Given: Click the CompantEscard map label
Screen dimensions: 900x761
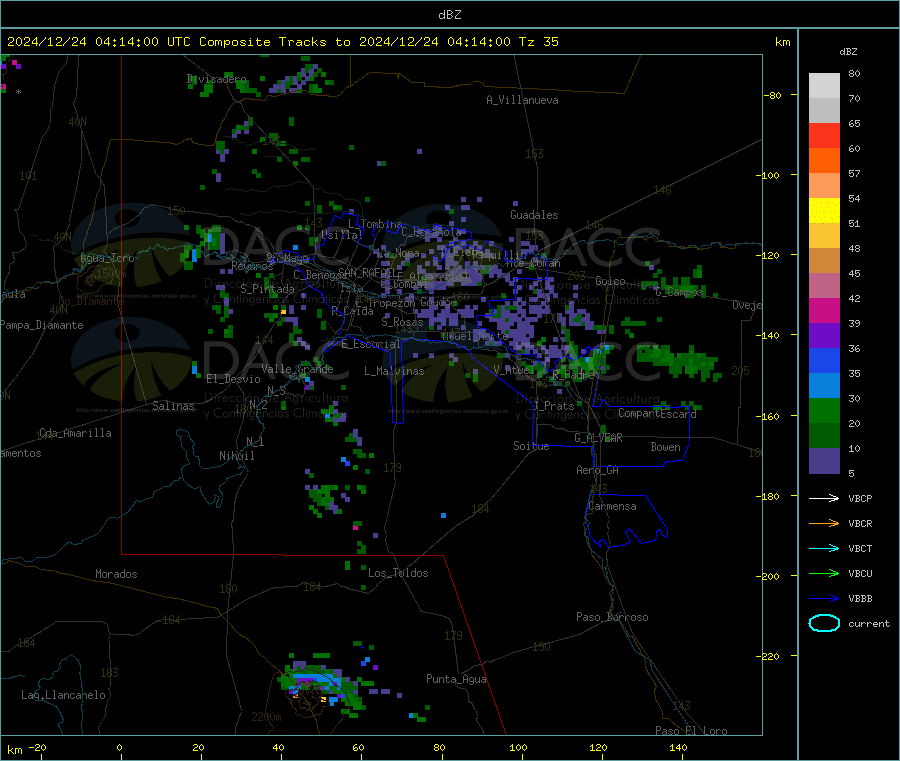Looking at the screenshot, I should click(x=657, y=413).
